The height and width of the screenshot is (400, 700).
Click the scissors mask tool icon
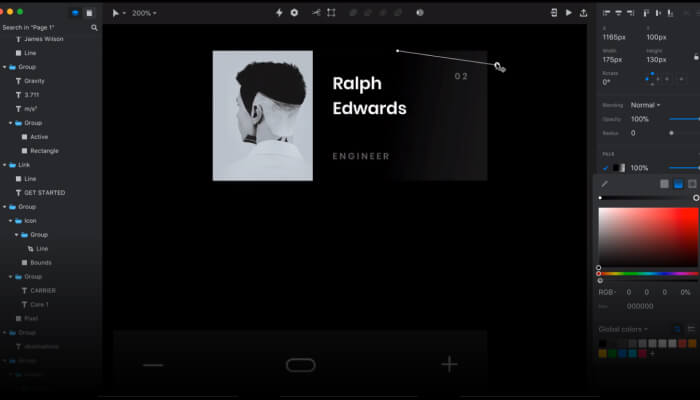coord(316,12)
